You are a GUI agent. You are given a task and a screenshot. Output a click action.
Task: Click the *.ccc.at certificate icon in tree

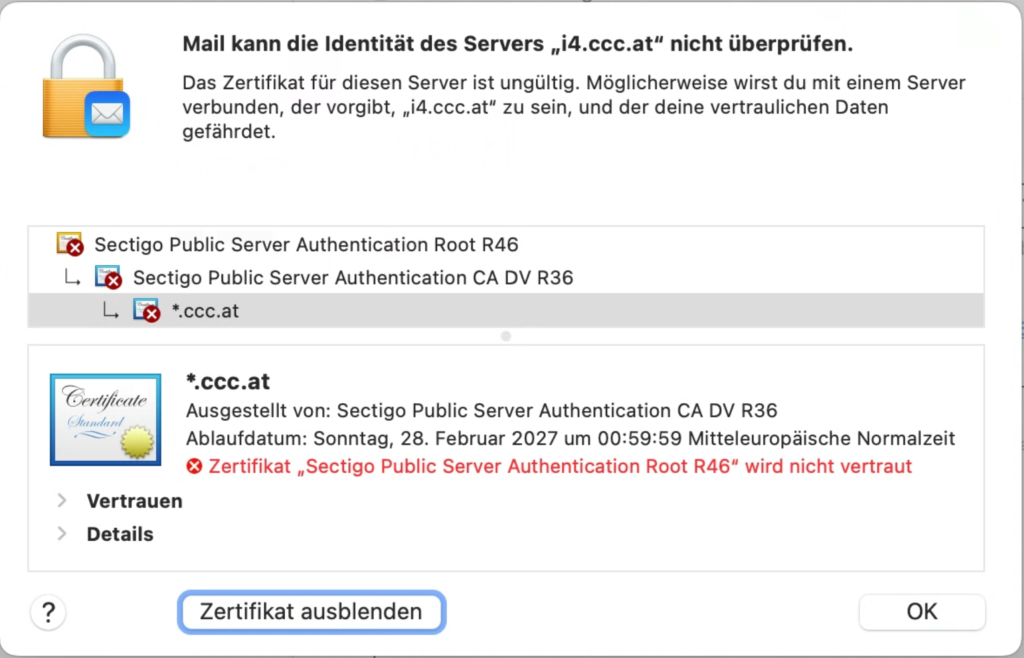pyautogui.click(x=146, y=310)
